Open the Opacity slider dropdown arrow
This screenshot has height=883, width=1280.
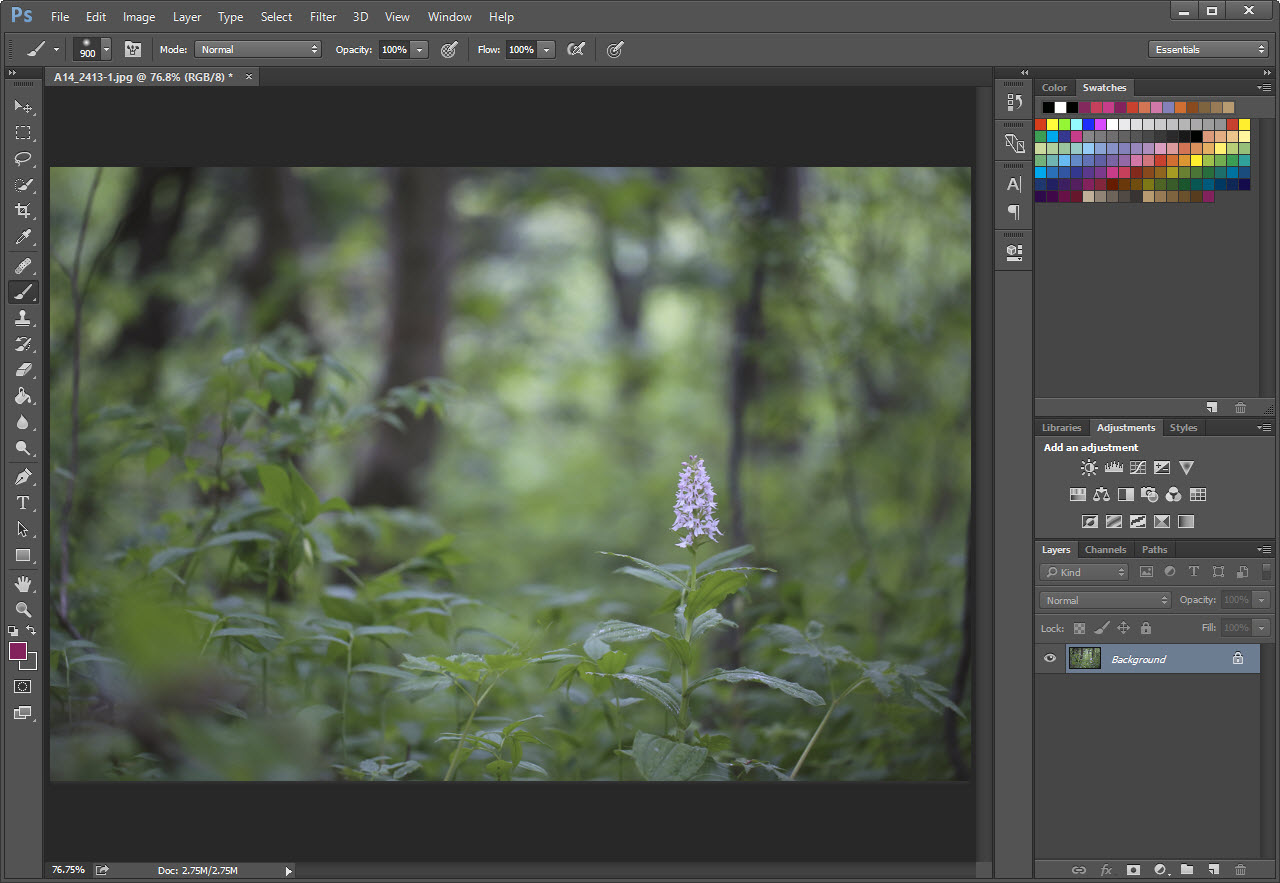click(x=419, y=49)
